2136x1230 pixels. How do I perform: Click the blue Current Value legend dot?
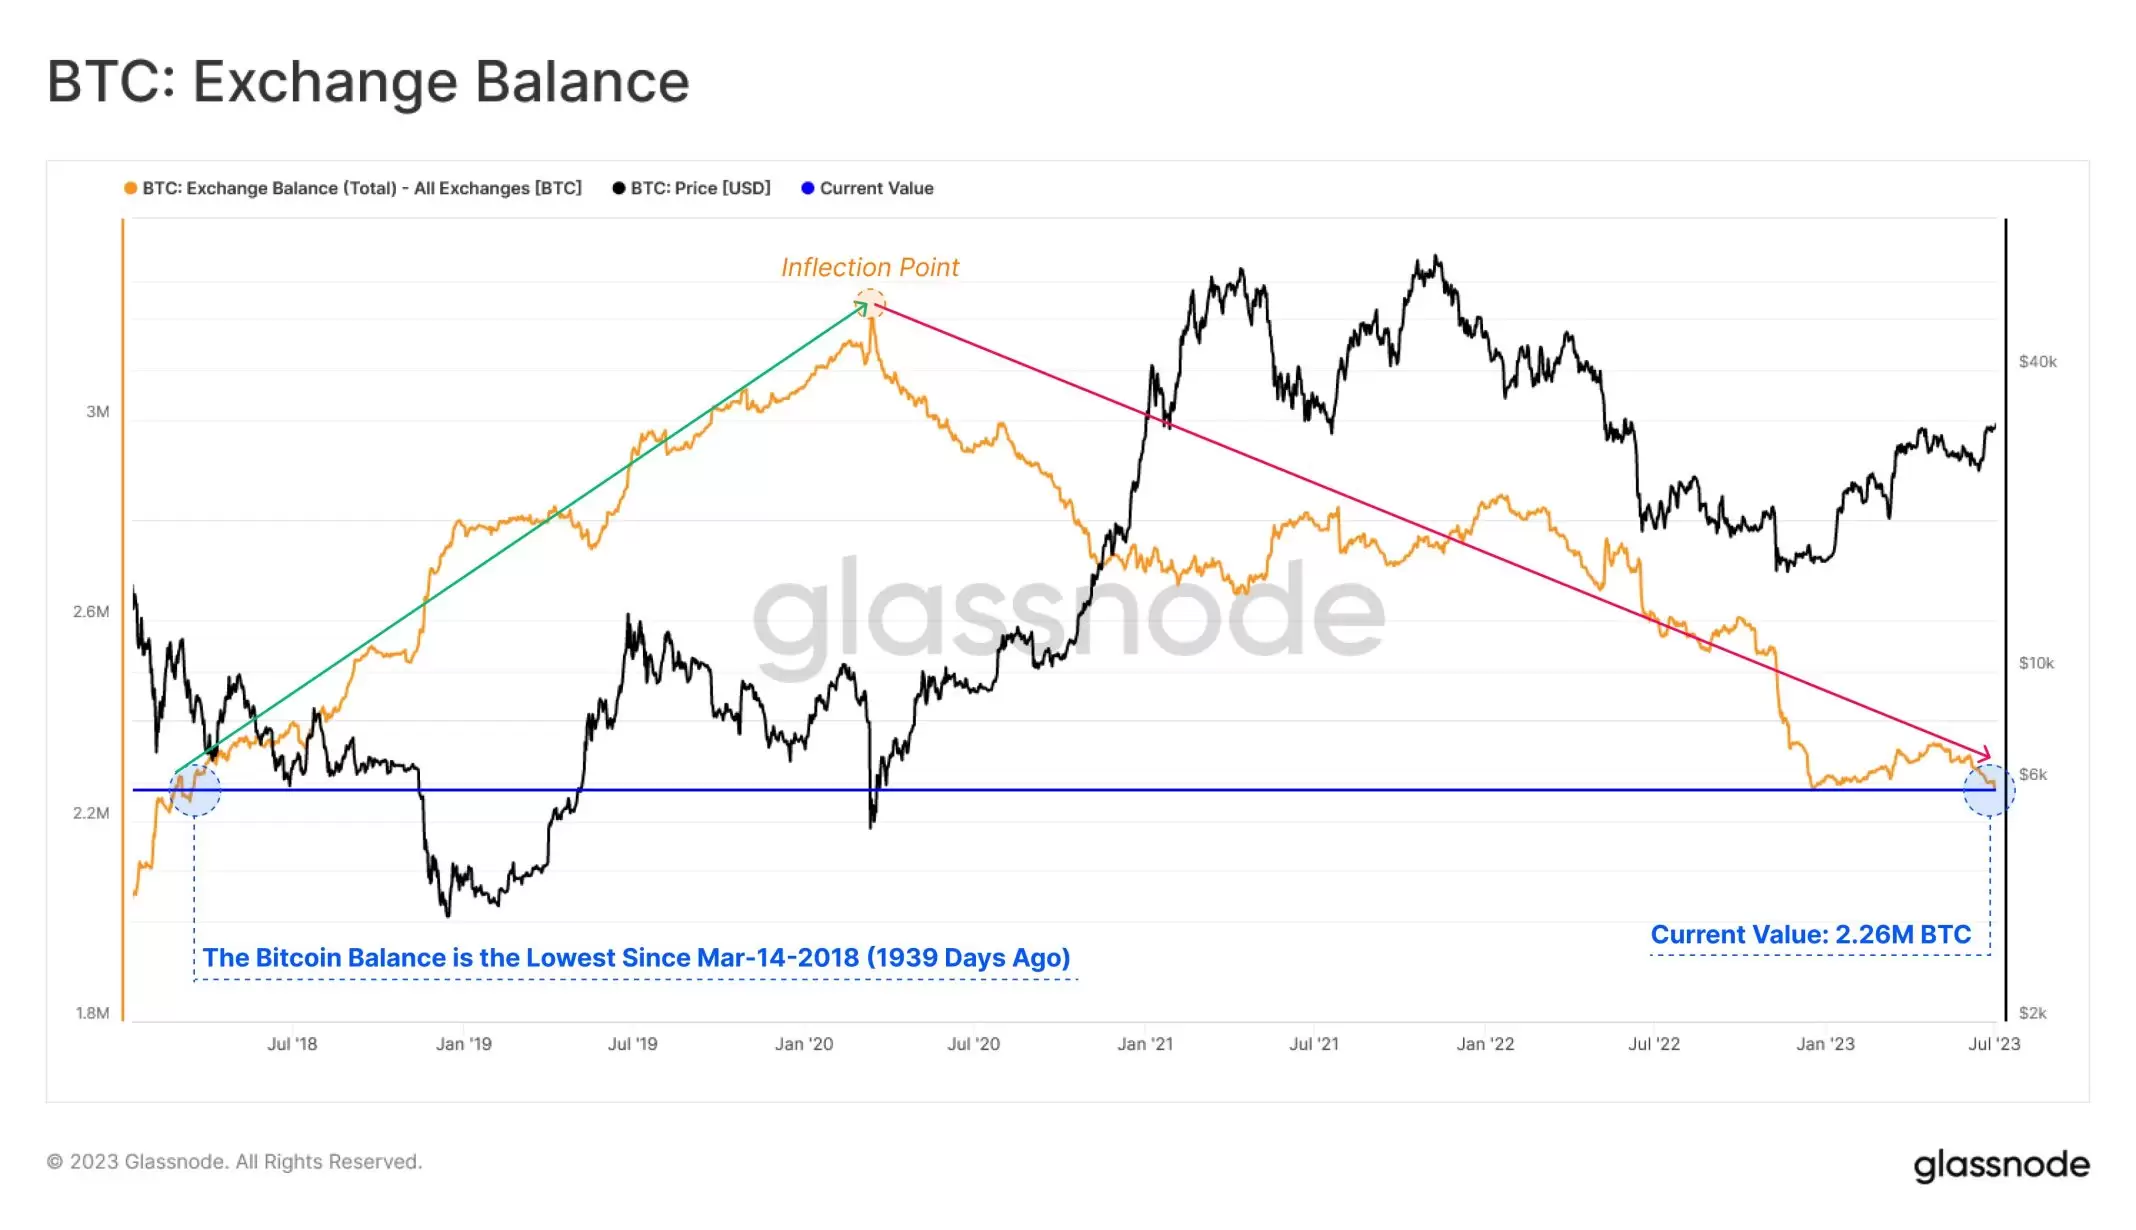click(808, 188)
